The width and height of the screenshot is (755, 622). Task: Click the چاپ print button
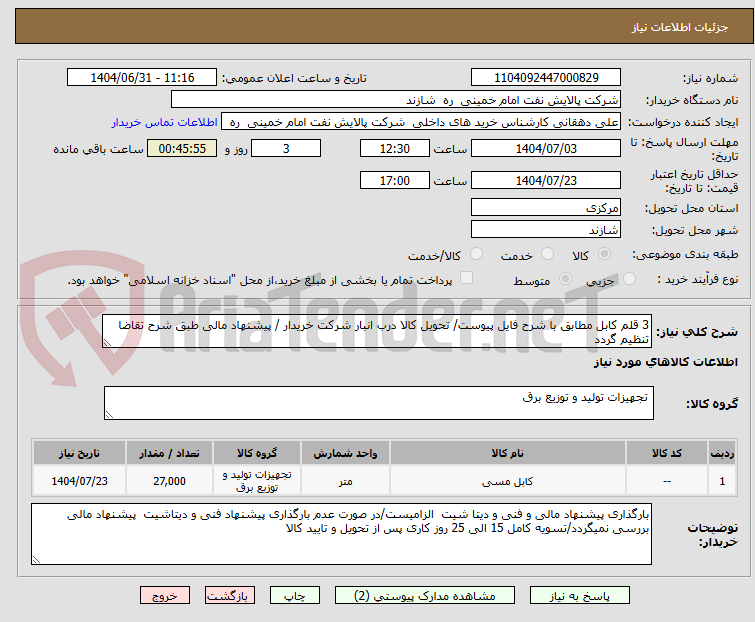[295, 596]
